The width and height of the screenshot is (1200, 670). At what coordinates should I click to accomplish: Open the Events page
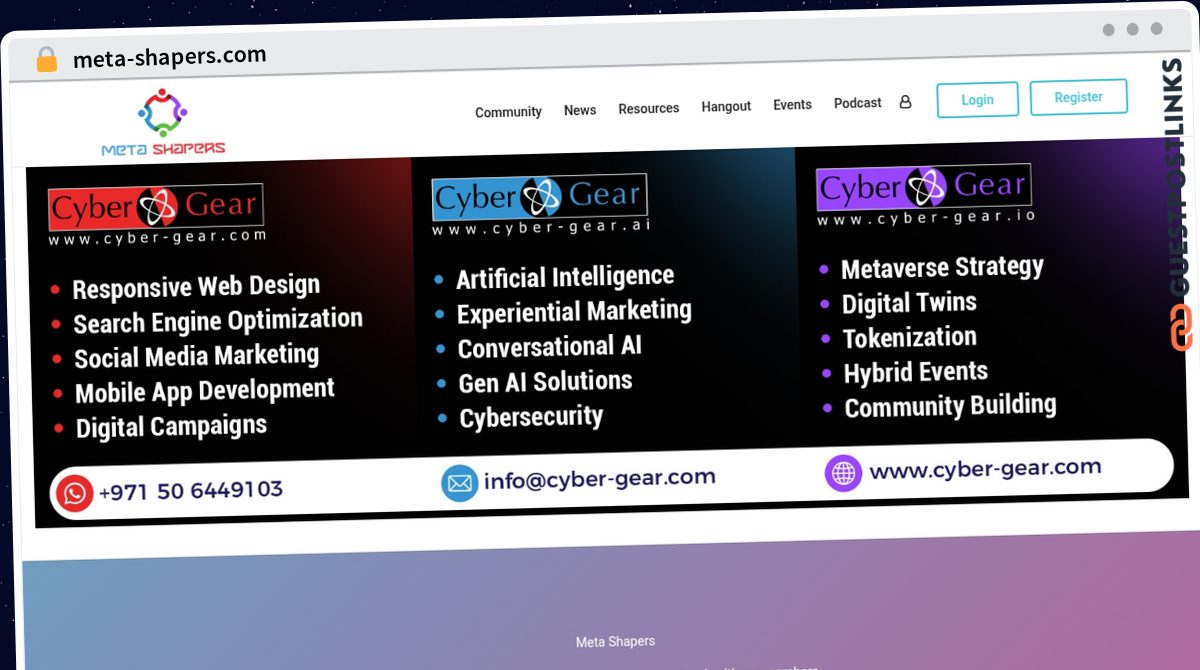[x=792, y=104]
